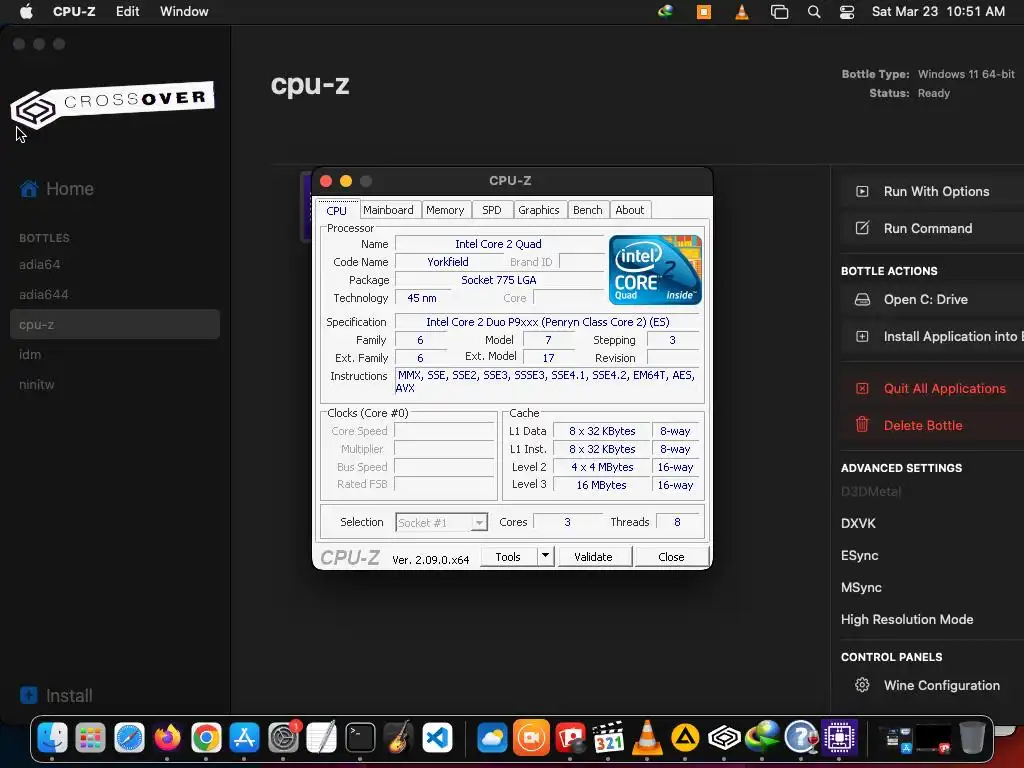
Task: Click Run With Options
Action: coord(932,191)
